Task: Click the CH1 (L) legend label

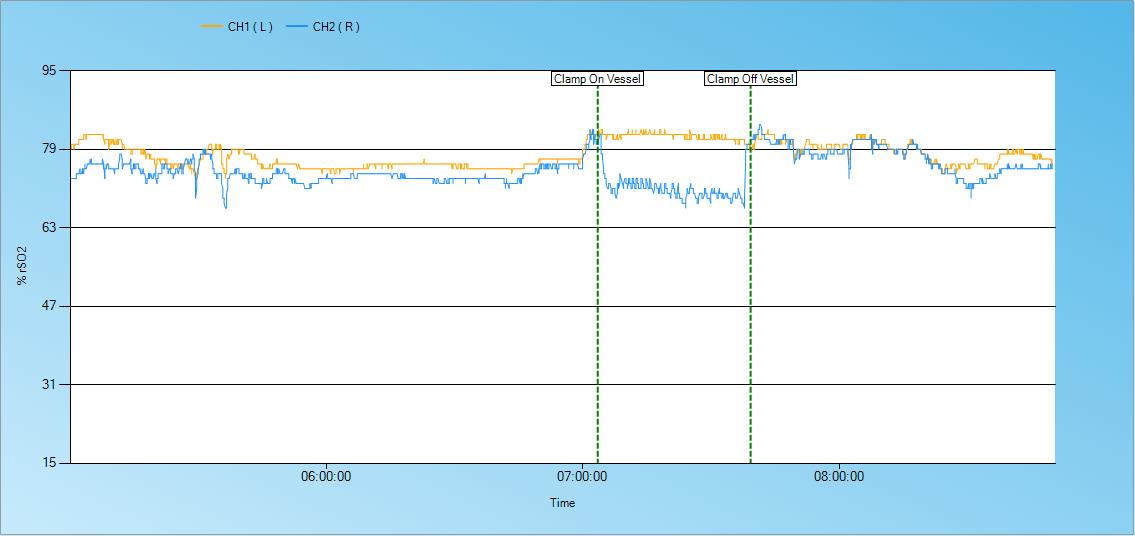Action: (x=249, y=27)
